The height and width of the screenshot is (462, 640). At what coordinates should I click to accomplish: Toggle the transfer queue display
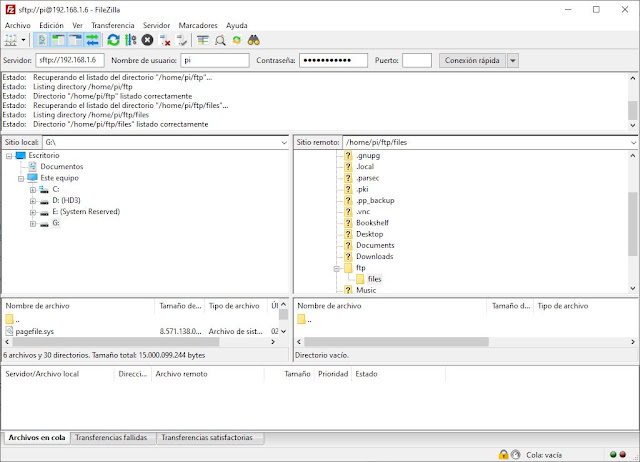[x=92, y=40]
